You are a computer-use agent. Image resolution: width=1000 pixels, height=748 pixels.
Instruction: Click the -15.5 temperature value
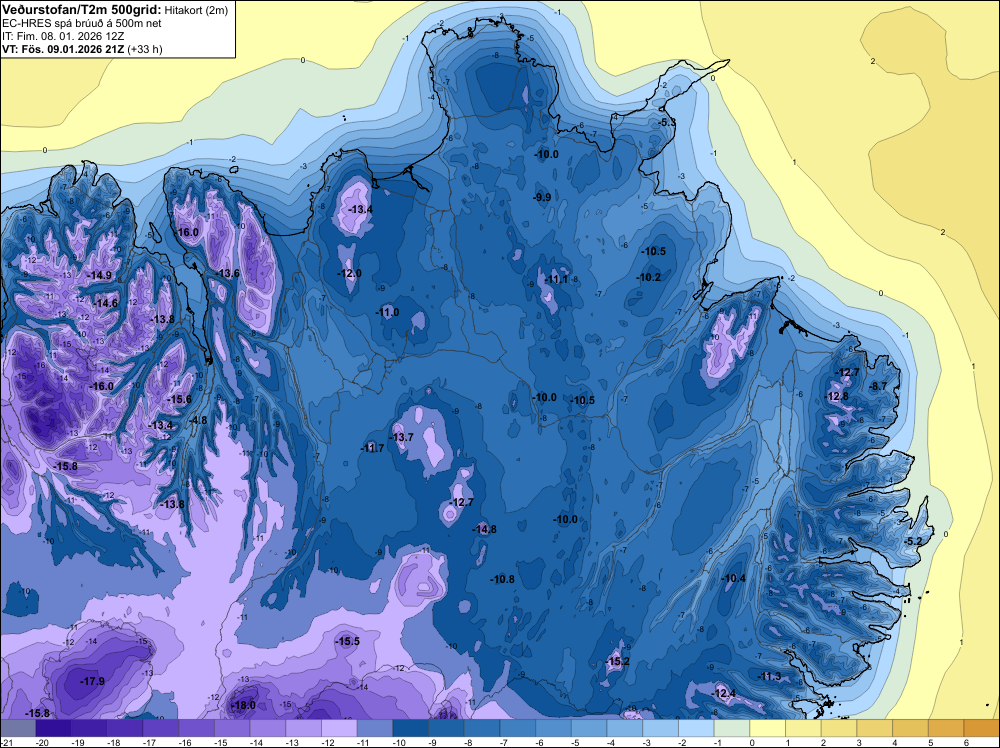pos(348,641)
